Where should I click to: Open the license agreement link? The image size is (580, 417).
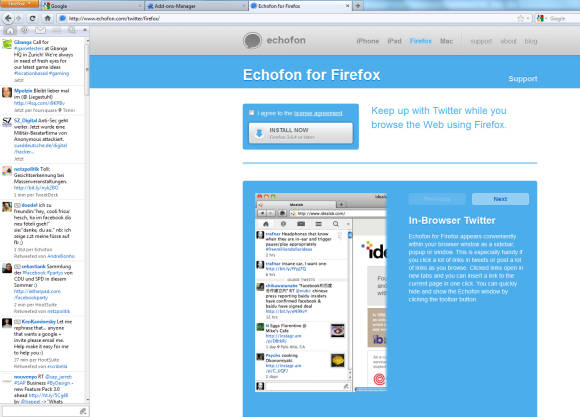(x=318, y=113)
